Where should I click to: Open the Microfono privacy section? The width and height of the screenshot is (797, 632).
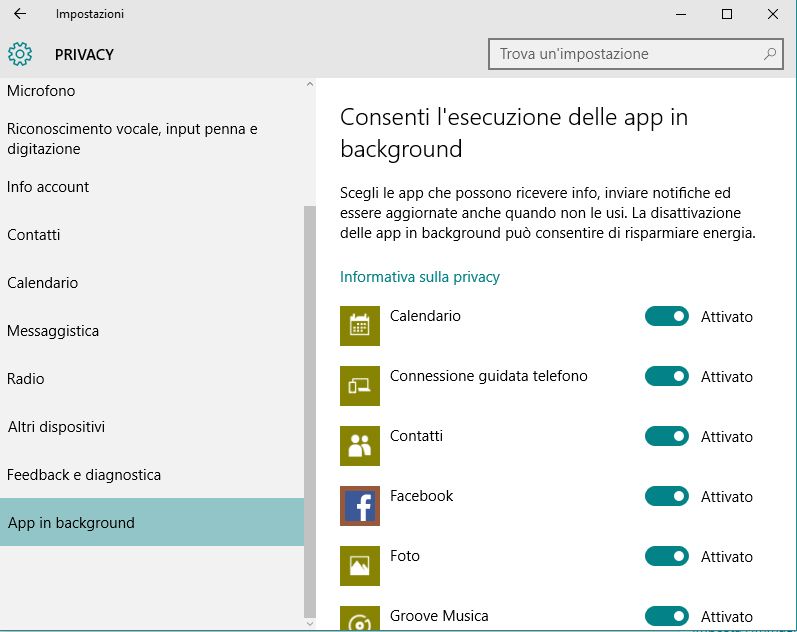pos(41,91)
